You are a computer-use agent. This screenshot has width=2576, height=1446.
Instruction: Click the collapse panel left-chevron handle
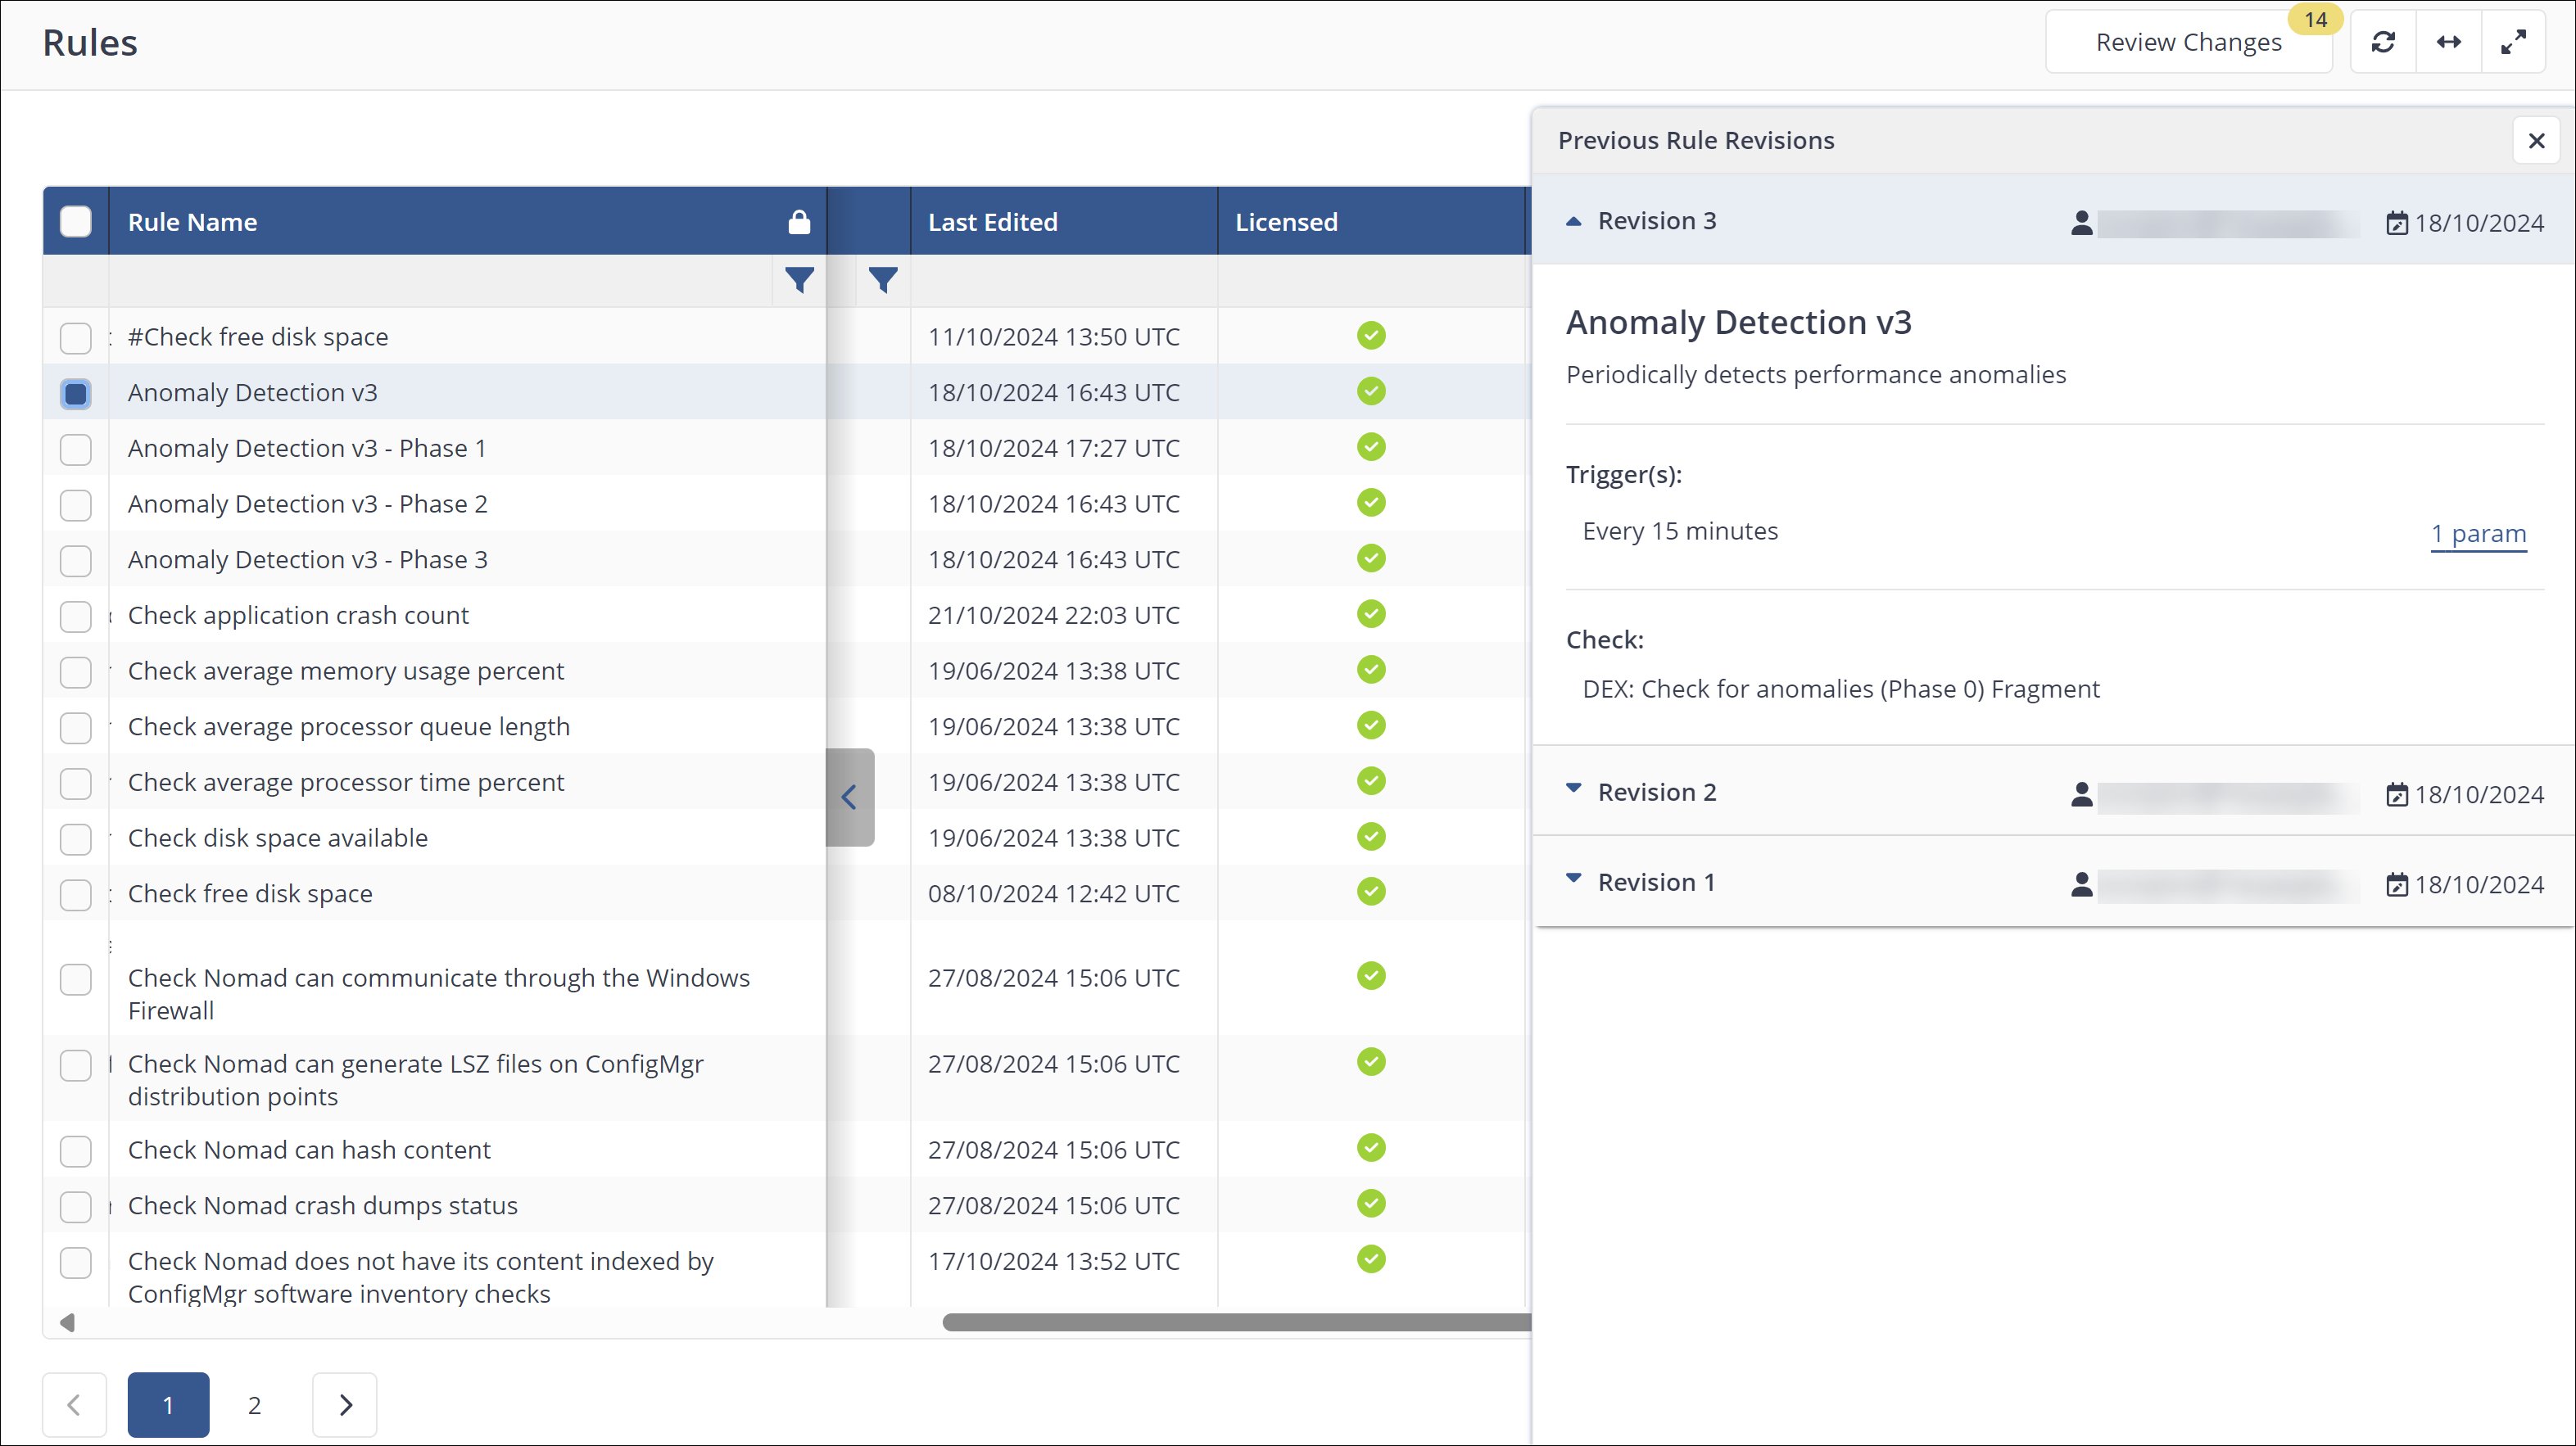point(849,797)
